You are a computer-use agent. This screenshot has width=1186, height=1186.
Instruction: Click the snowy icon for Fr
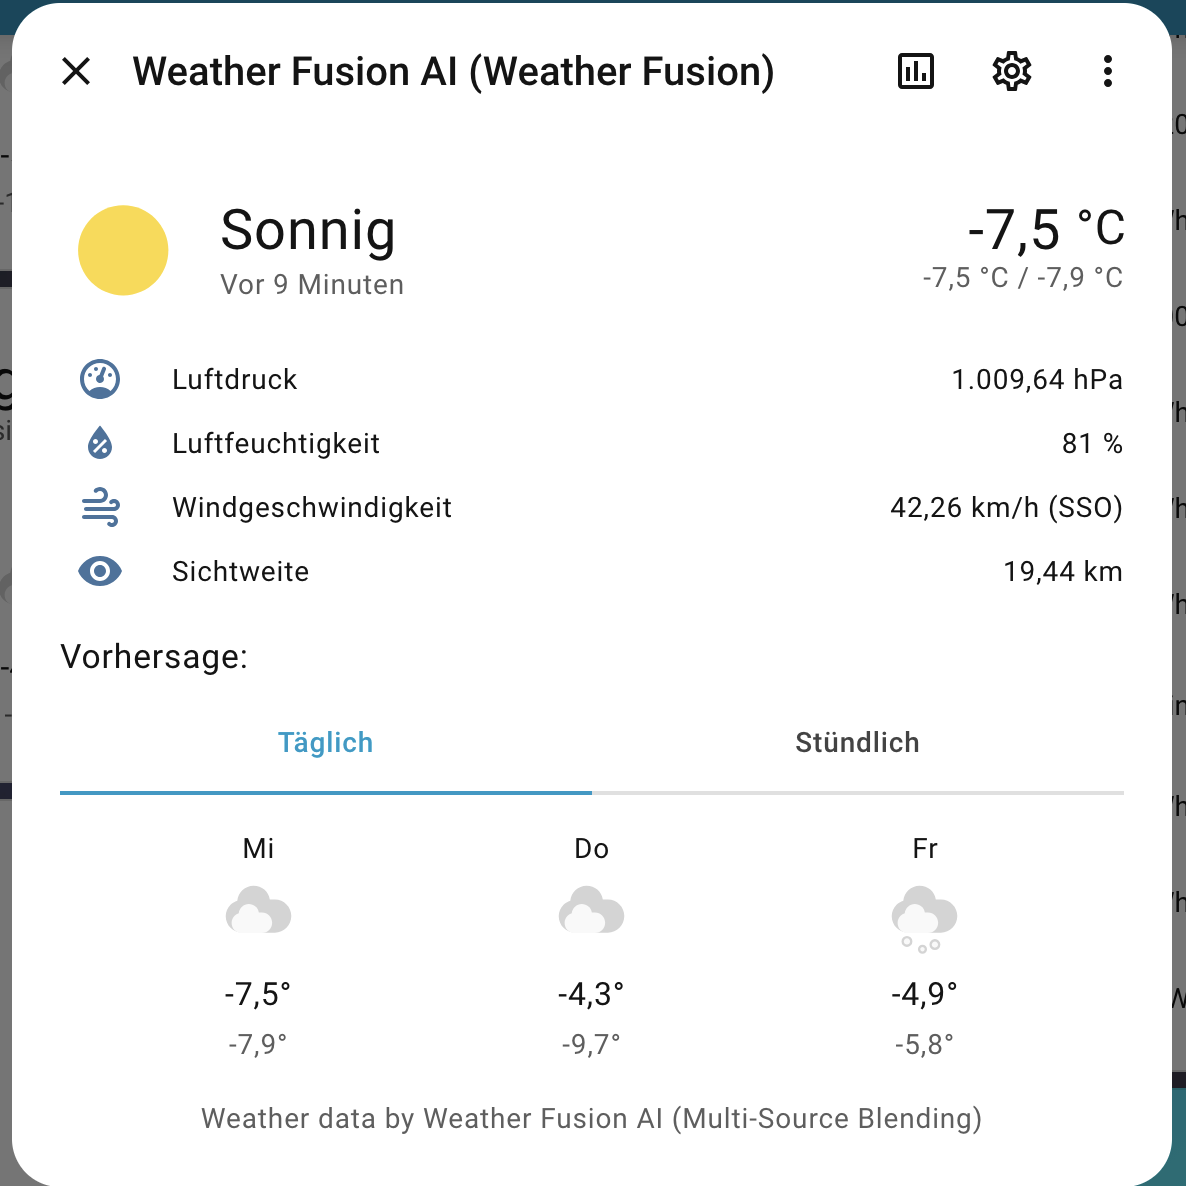point(924,917)
